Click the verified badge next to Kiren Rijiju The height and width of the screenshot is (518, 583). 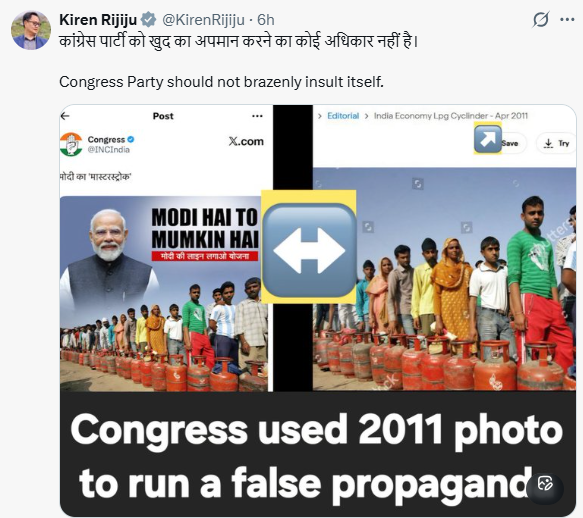pyautogui.click(x=149, y=19)
